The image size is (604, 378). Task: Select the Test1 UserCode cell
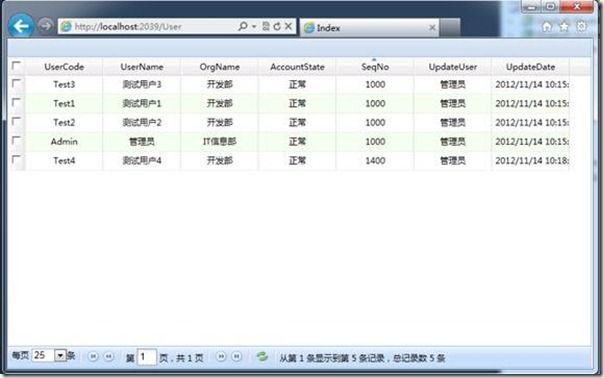(x=64, y=103)
